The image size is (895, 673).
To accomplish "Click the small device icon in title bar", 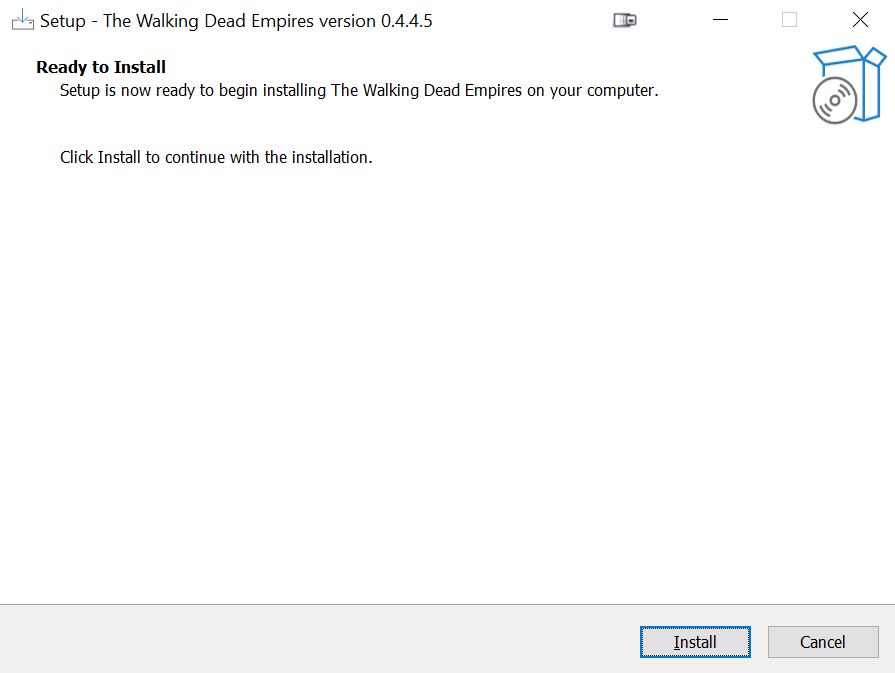I will tap(624, 21).
